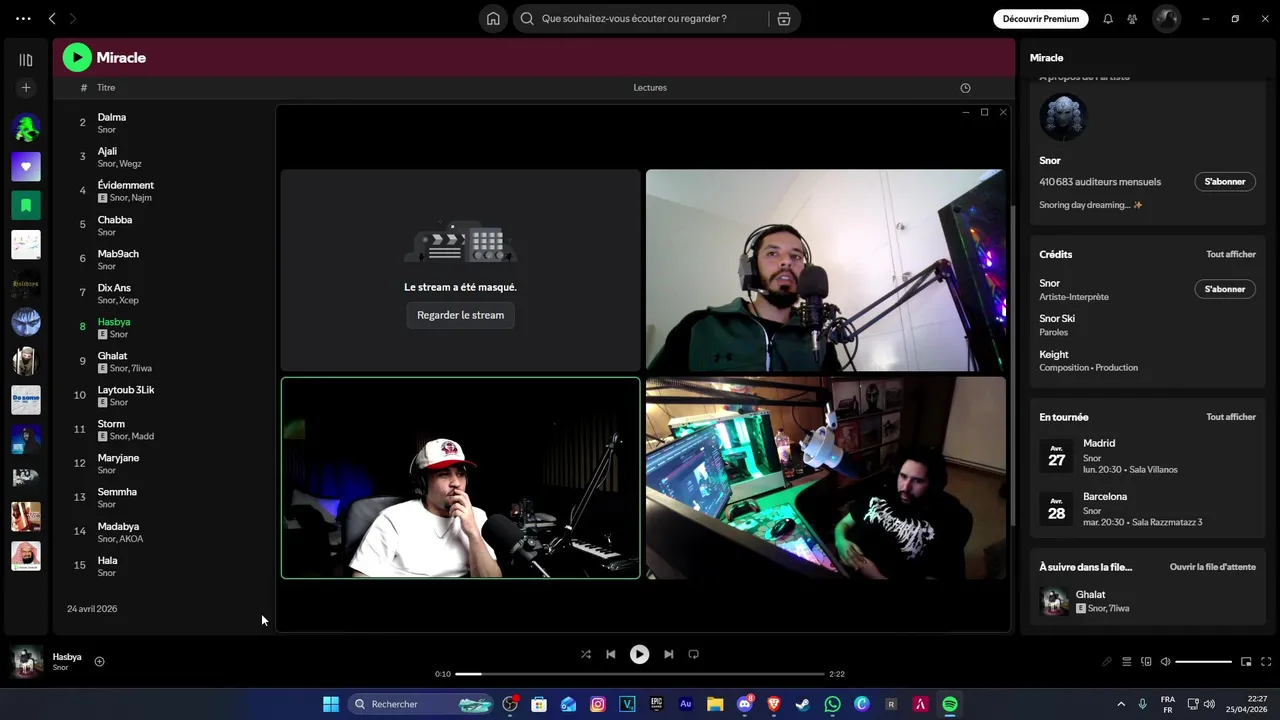
Task: Click the Windows Start button
Action: coord(331,704)
